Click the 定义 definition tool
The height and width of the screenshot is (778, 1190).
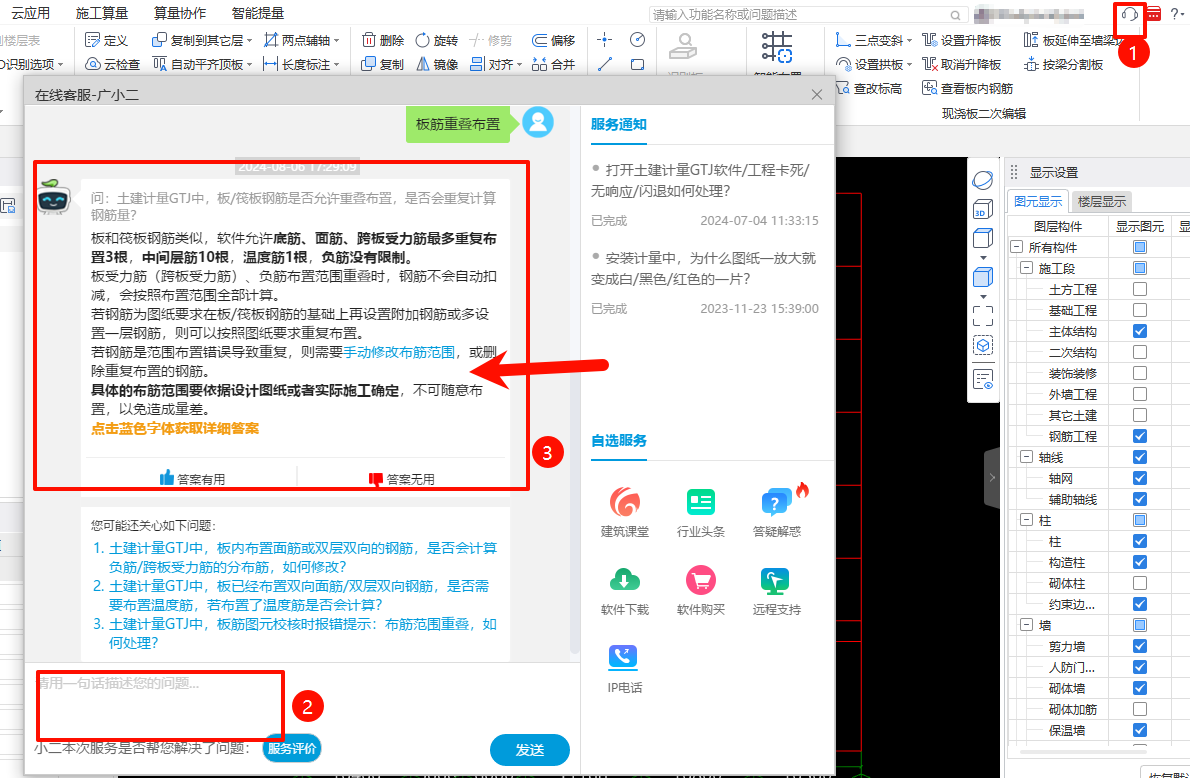(x=106, y=40)
